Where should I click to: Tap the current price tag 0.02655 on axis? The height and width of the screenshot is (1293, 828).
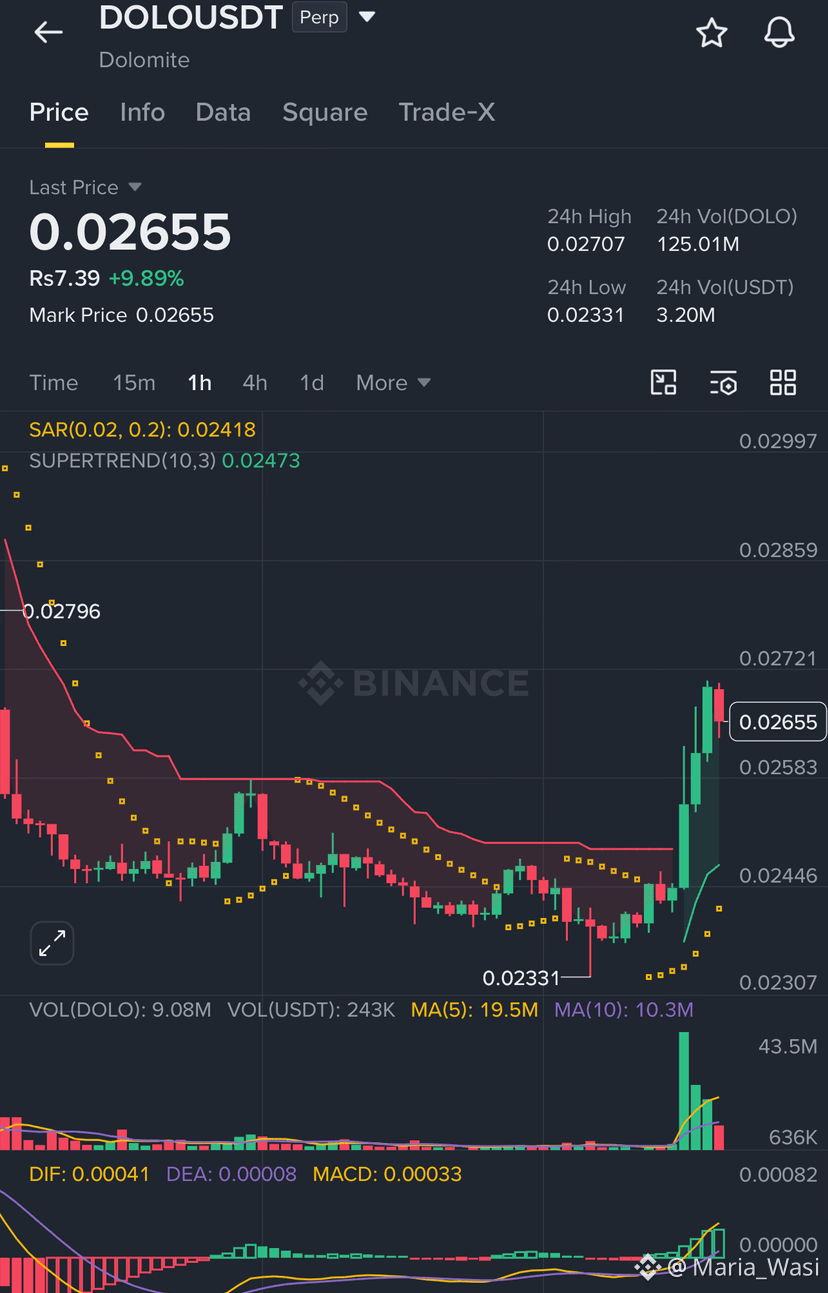tap(778, 722)
